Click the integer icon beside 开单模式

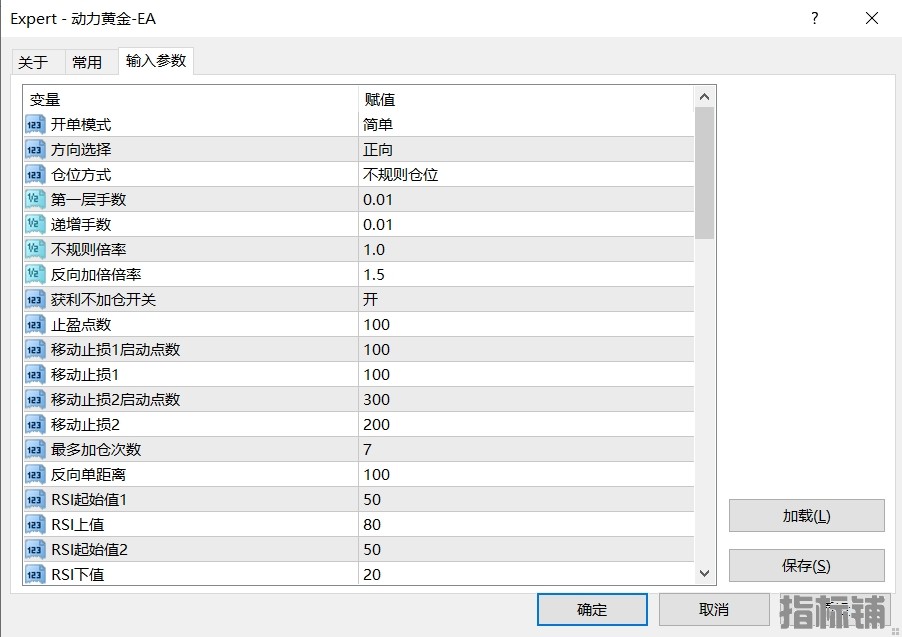click(x=35, y=125)
